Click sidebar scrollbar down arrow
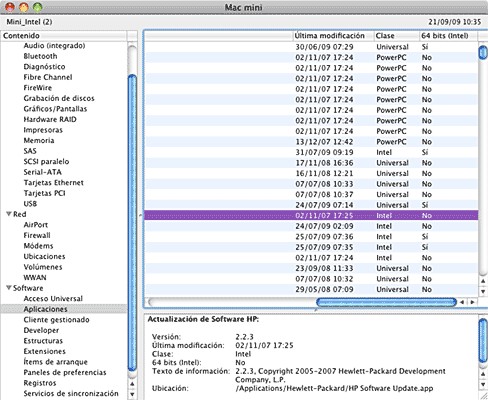The image size is (488, 400). click(132, 394)
